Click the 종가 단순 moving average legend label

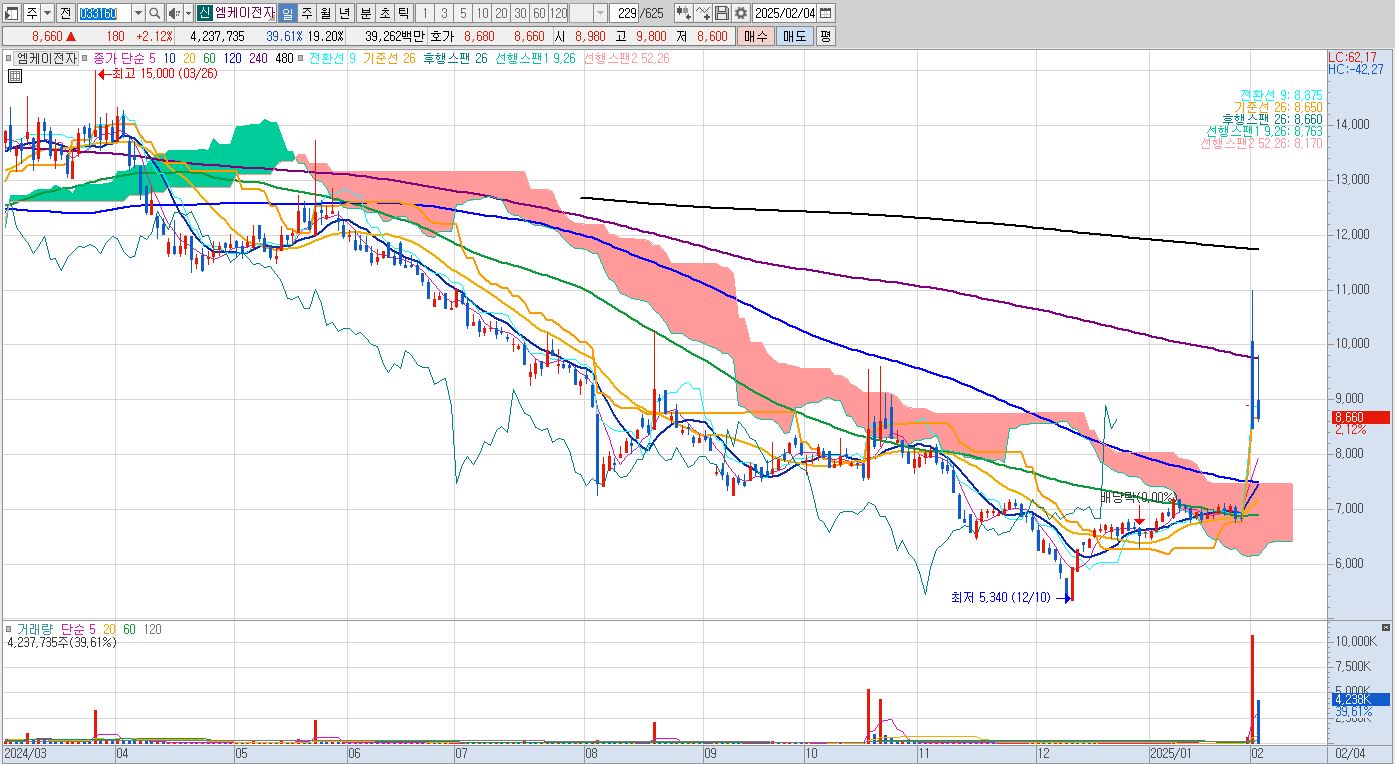click(x=120, y=58)
